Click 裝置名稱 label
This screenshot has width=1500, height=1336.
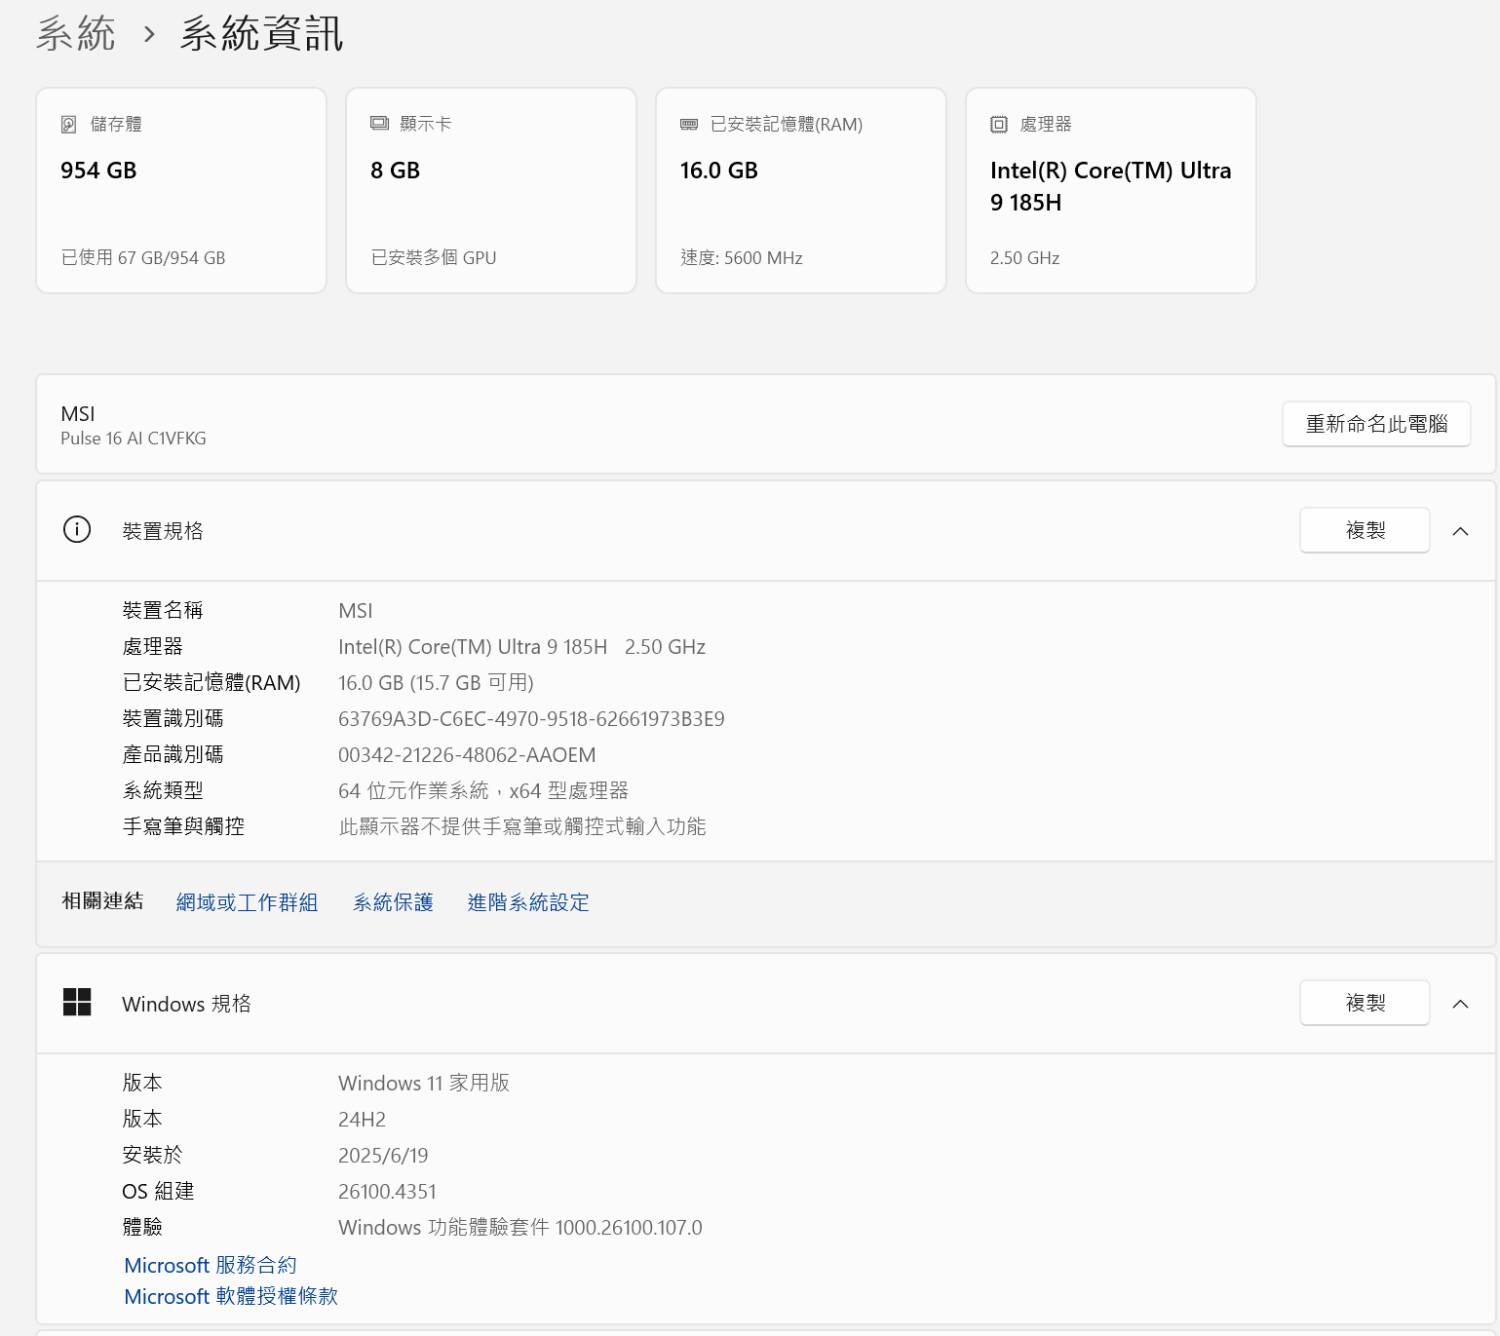tap(162, 610)
